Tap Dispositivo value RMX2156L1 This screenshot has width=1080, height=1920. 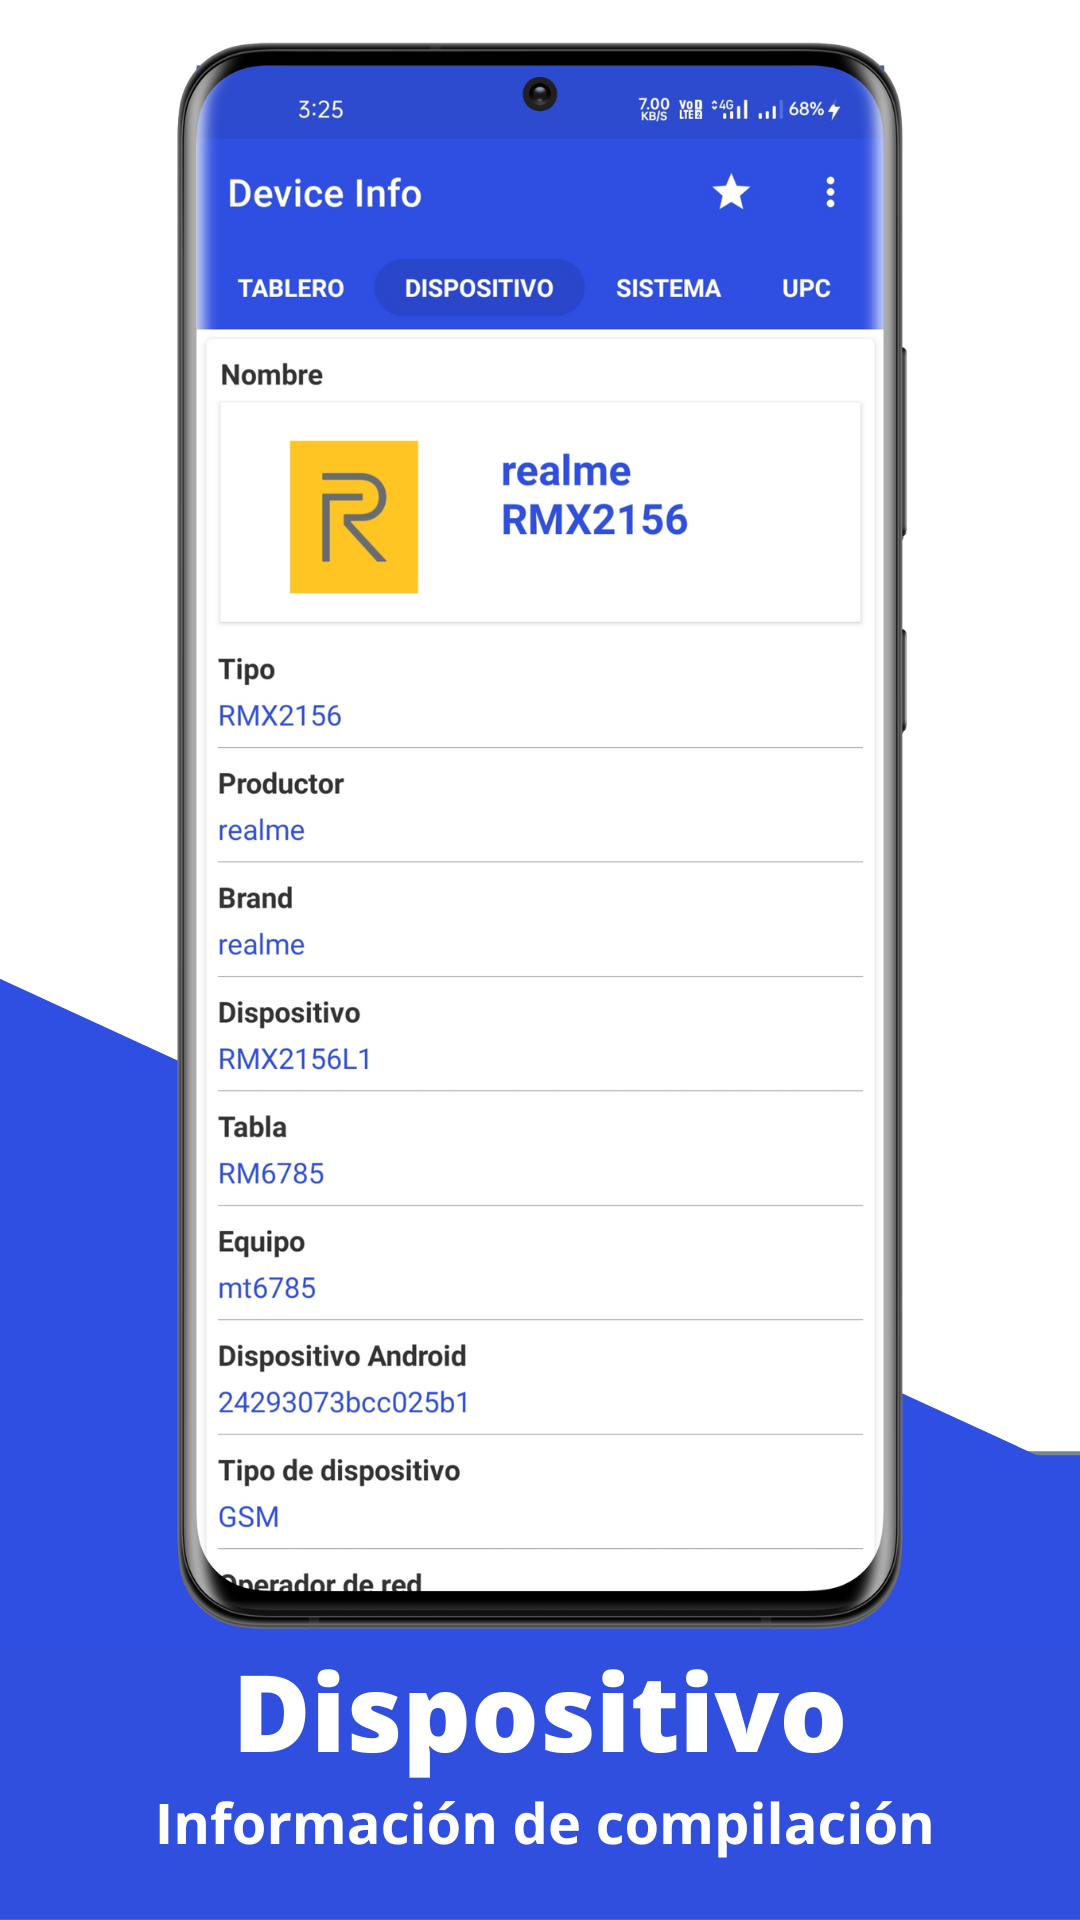pyautogui.click(x=295, y=1059)
